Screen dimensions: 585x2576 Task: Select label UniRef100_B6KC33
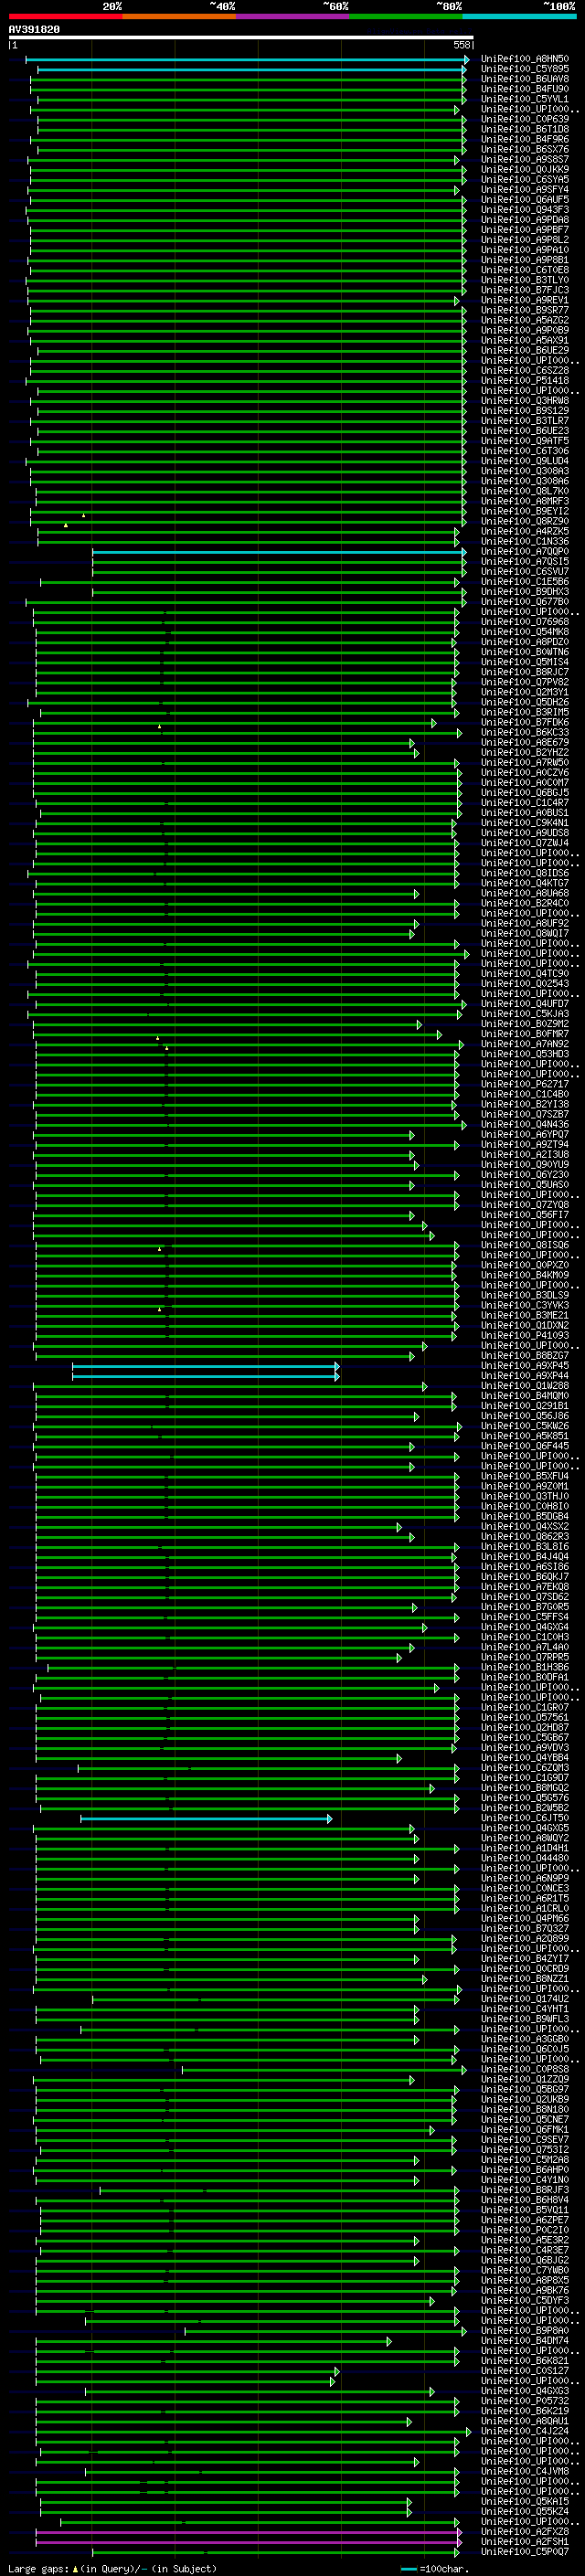[x=525, y=732]
